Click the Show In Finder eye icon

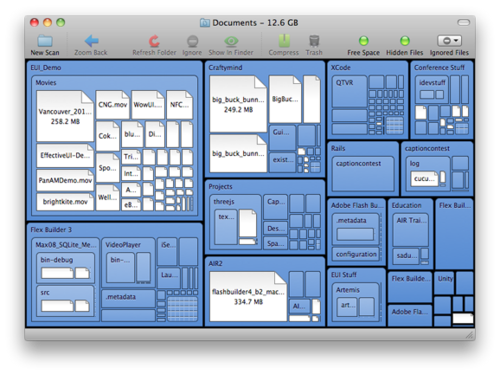coord(231,41)
